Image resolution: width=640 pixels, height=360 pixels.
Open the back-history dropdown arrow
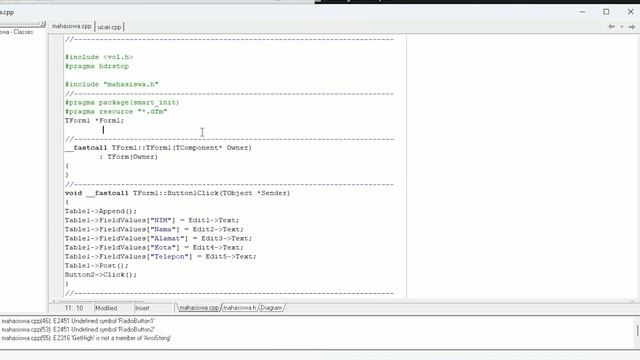tap(622, 27)
